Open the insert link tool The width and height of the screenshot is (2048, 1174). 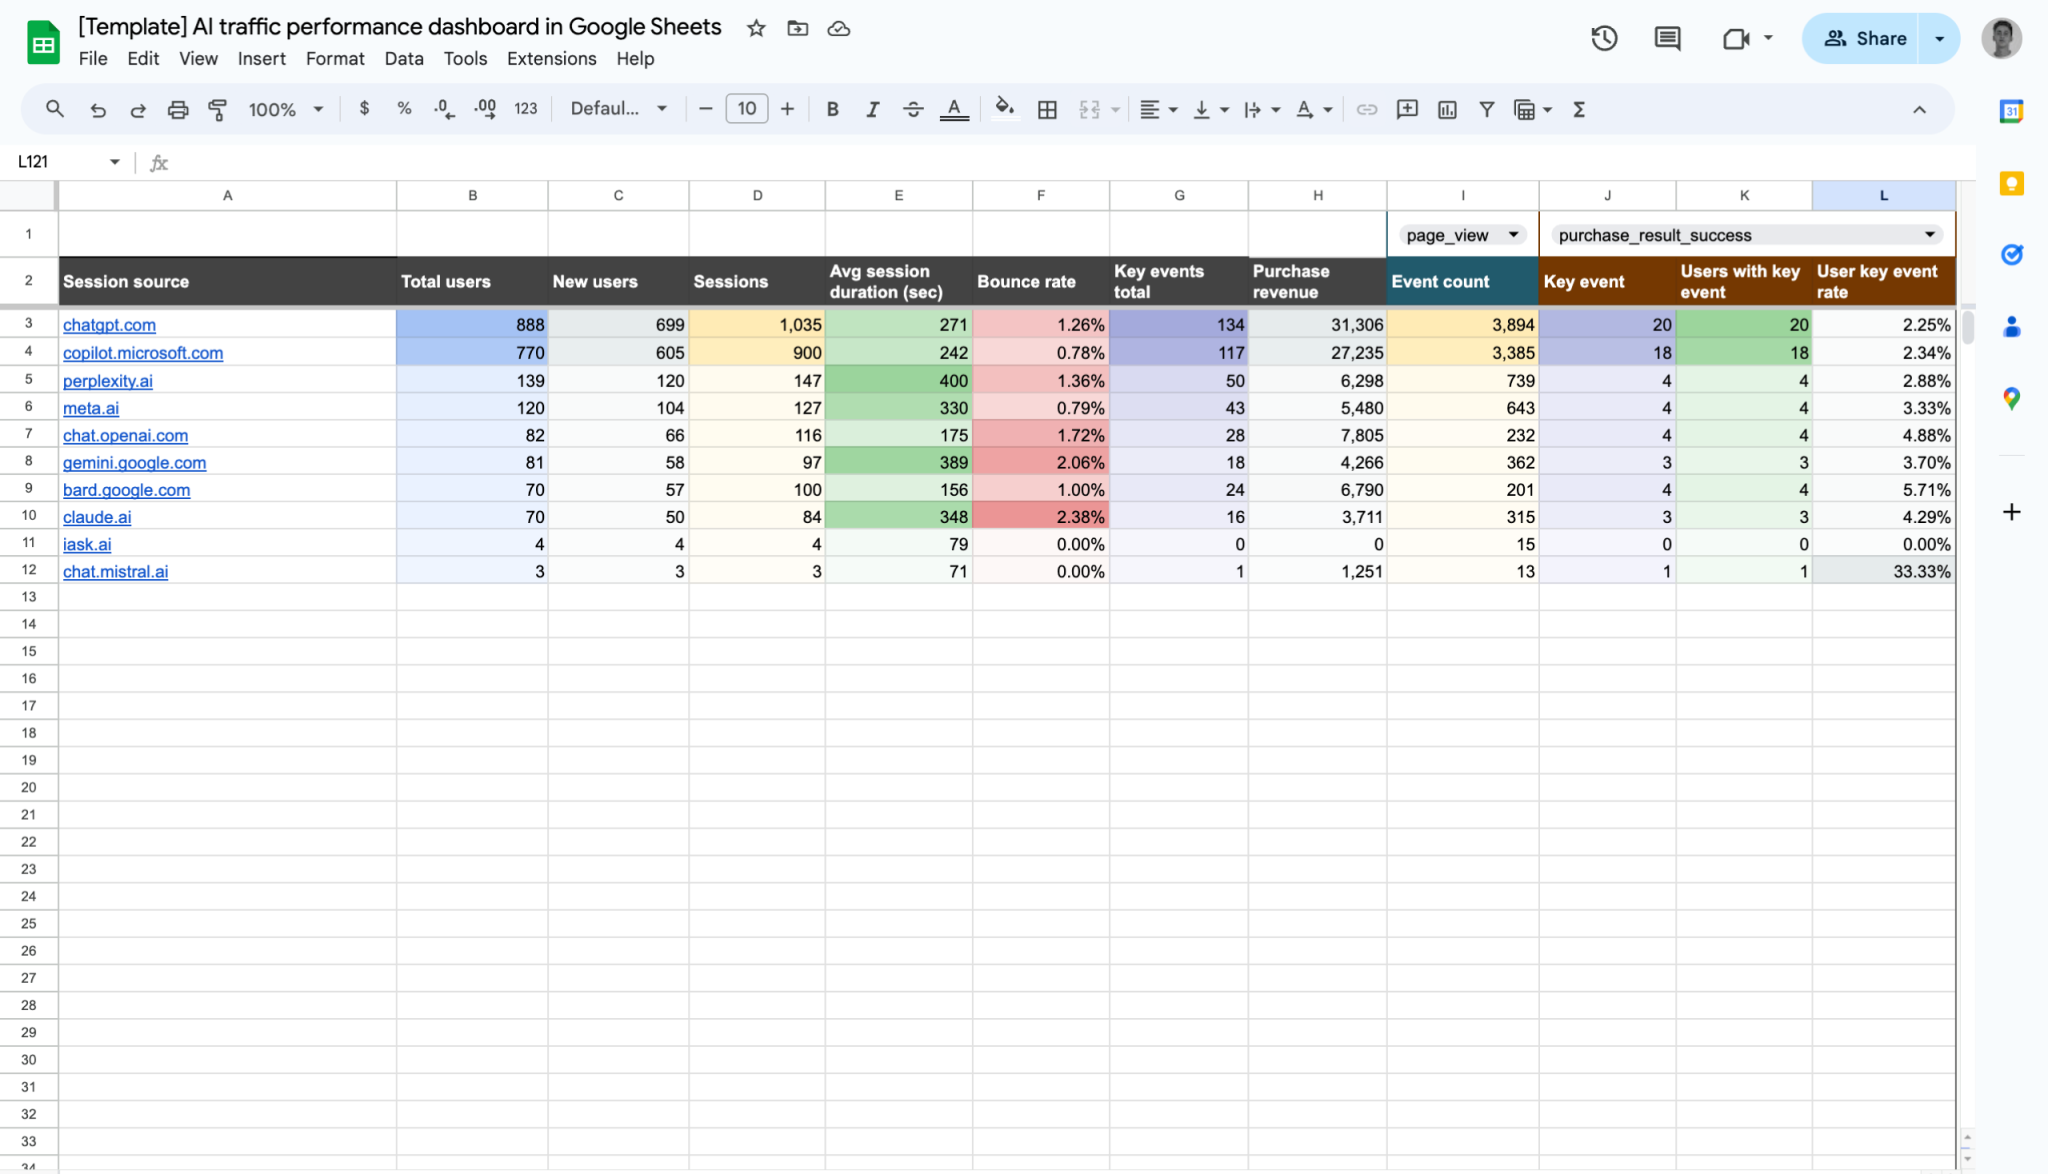coord(1366,109)
